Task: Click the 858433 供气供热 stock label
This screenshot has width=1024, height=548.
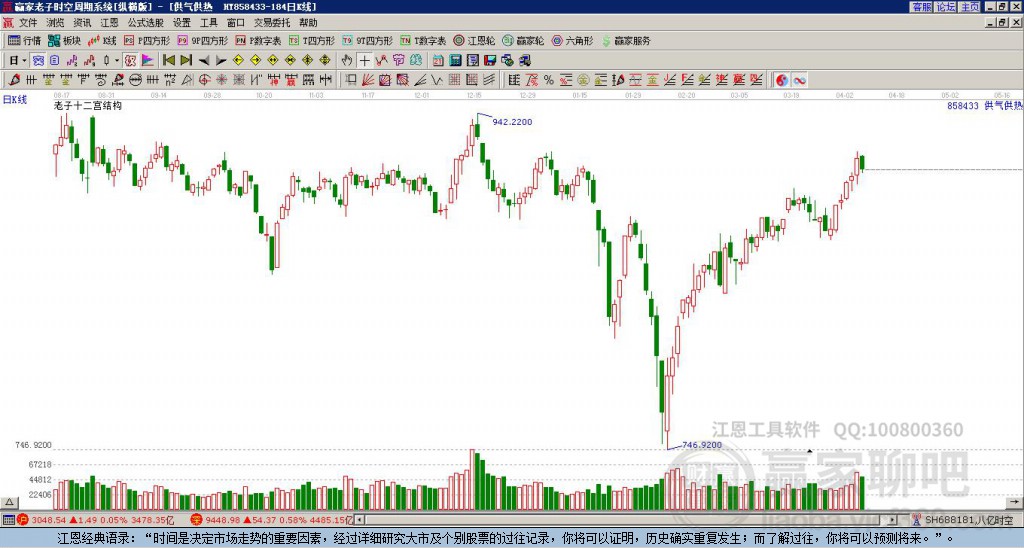Action: click(x=985, y=105)
